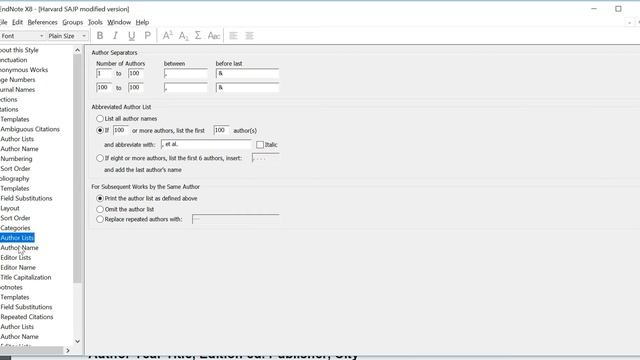
Task: Toggle bold formatting with the B icon
Action: [x=100, y=36]
